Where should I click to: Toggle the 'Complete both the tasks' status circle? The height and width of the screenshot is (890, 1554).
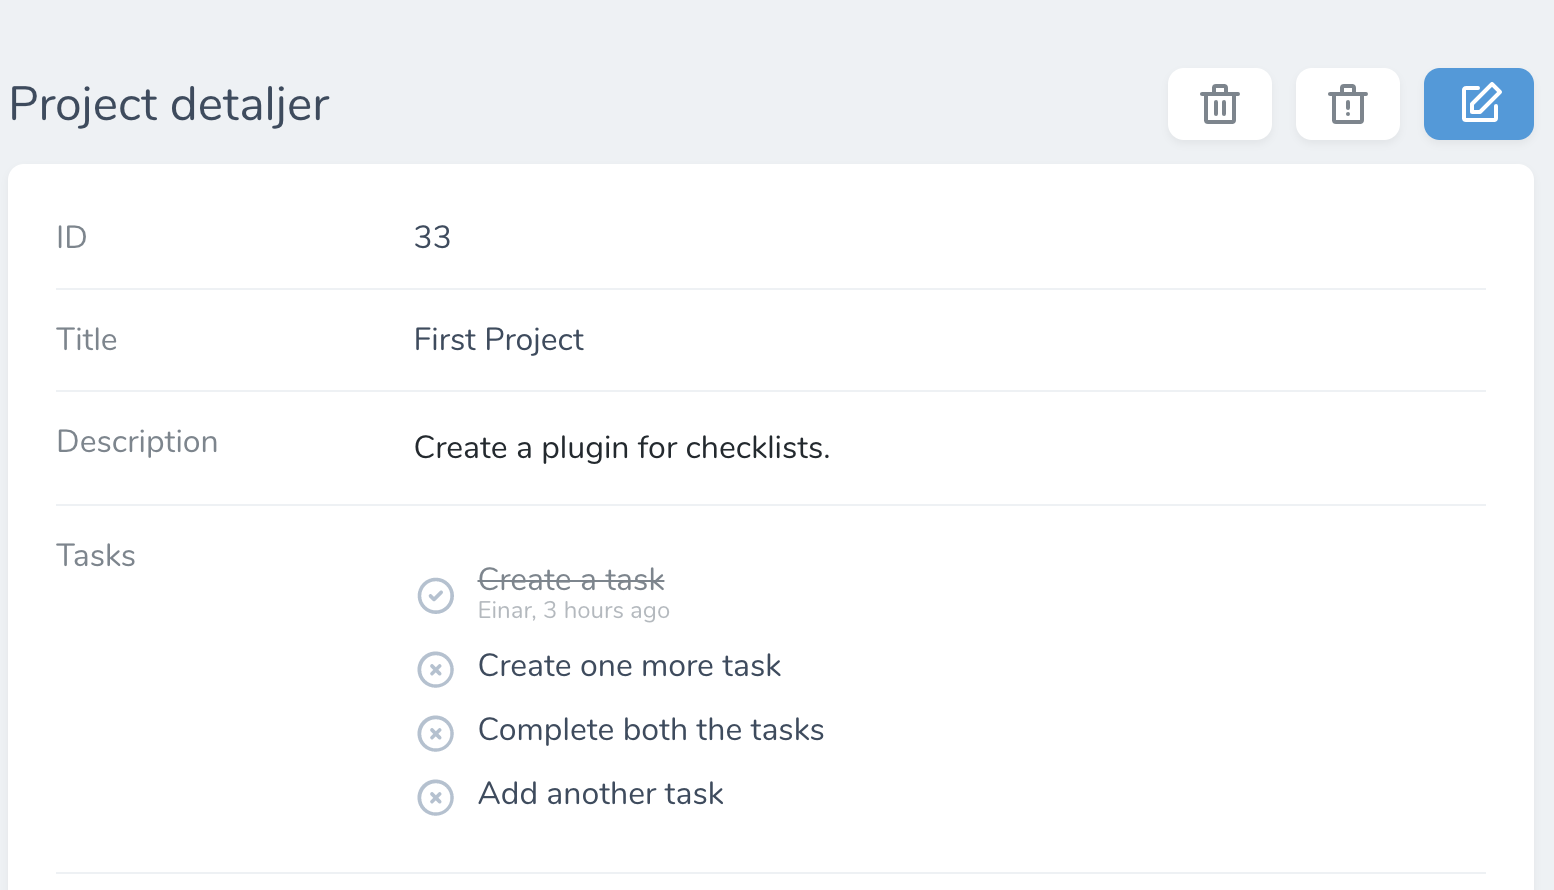pyautogui.click(x=435, y=733)
